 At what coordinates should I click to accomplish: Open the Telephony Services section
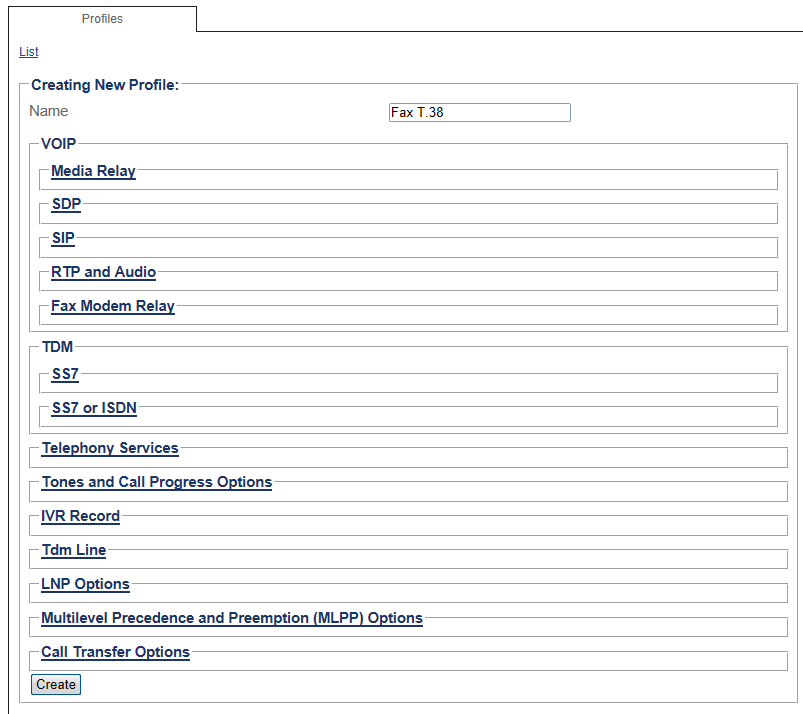pos(110,448)
